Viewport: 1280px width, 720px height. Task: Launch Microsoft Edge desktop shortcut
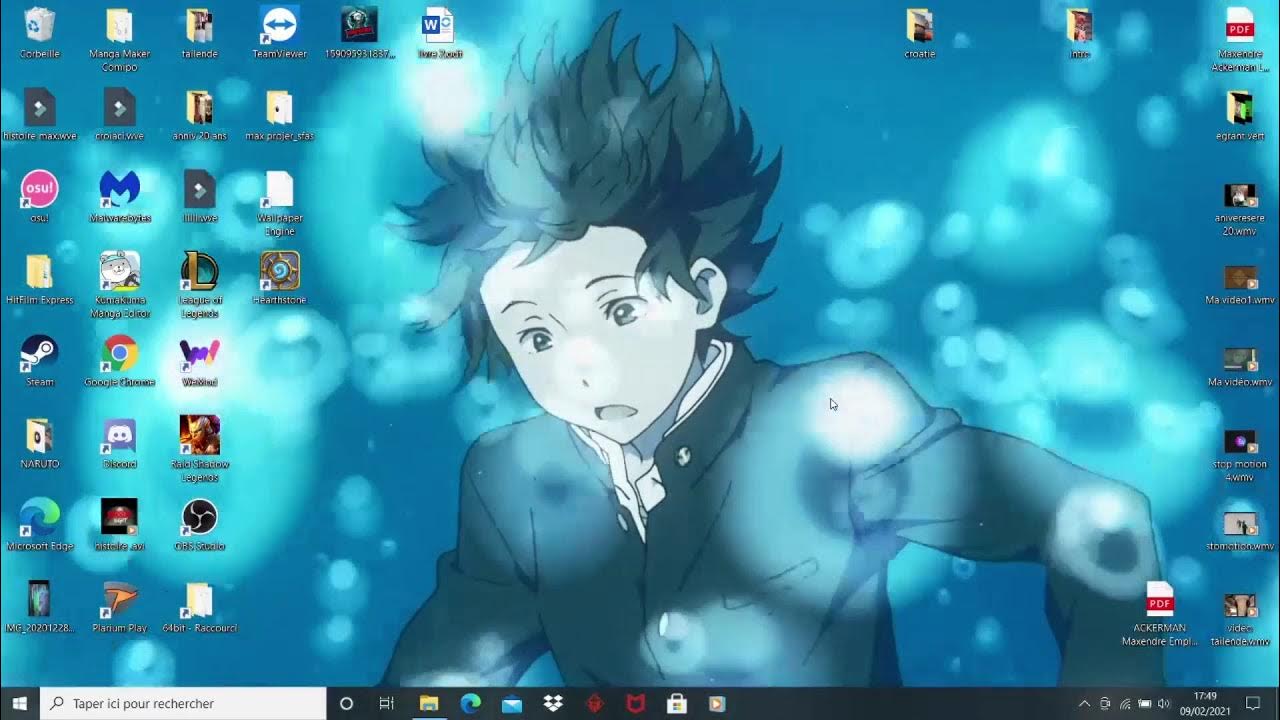40,525
